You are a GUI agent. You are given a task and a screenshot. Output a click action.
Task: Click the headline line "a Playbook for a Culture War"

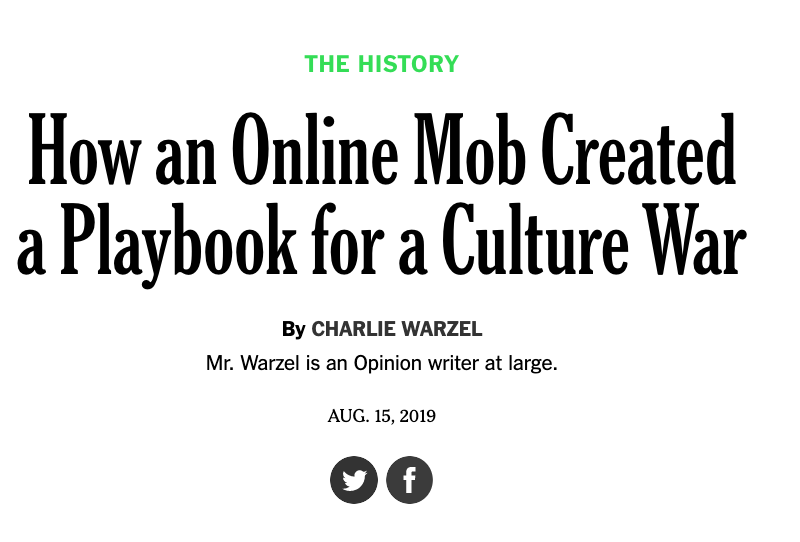pyautogui.click(x=382, y=240)
